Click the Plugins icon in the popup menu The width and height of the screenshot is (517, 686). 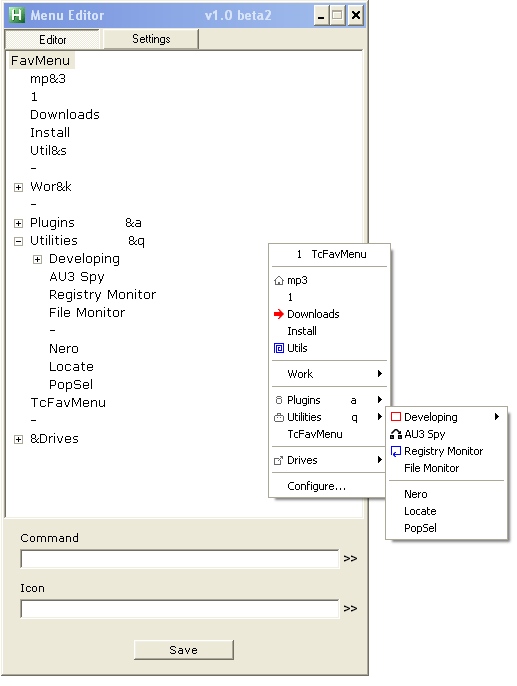click(x=279, y=400)
